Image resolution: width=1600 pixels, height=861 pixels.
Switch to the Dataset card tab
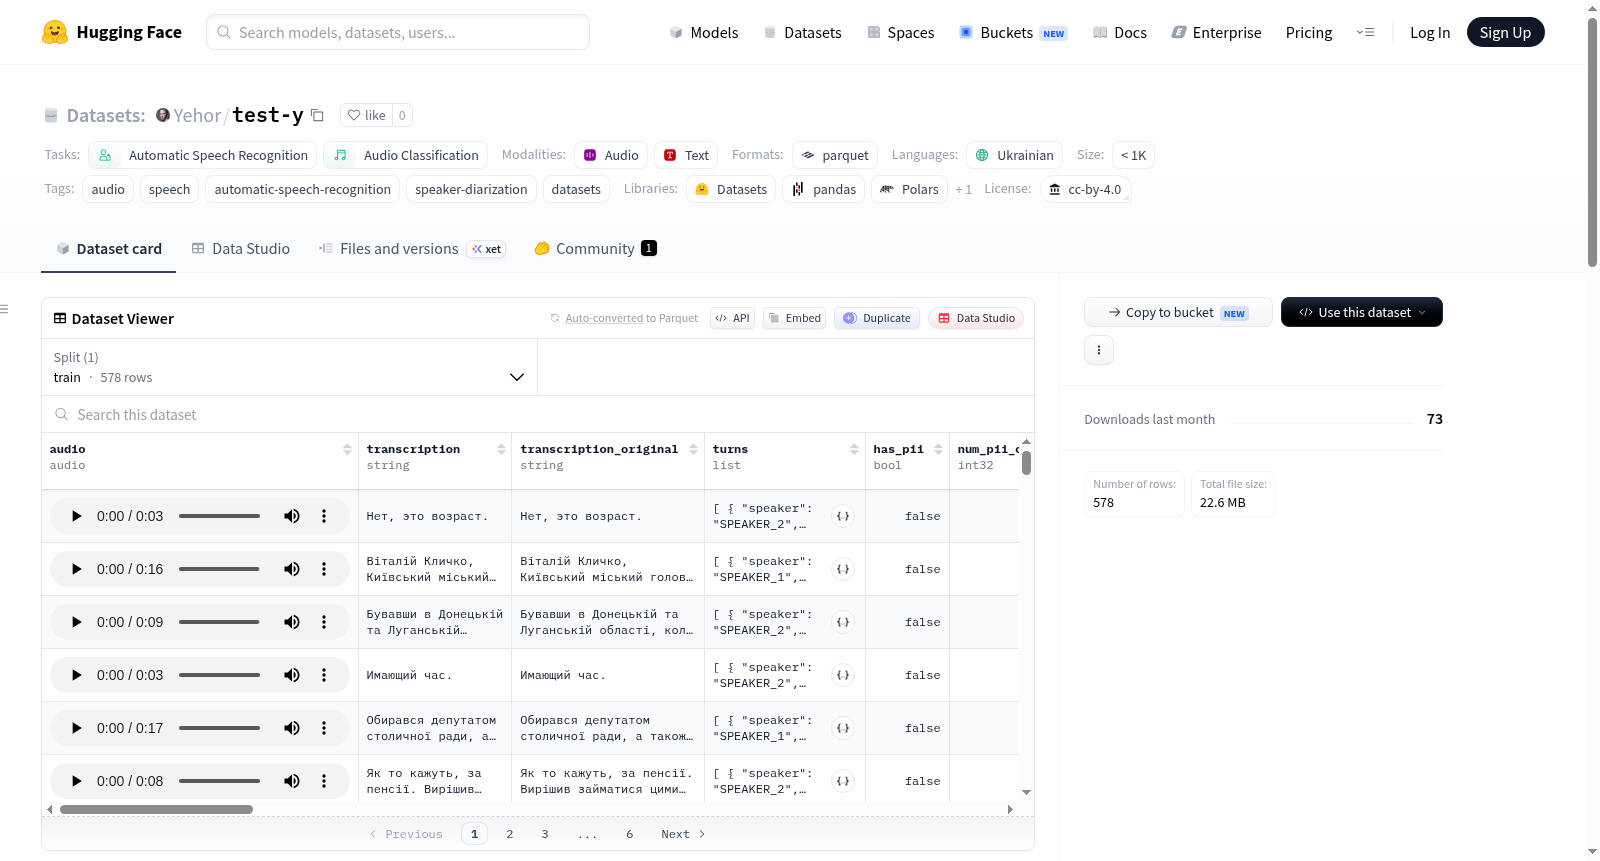click(x=109, y=249)
